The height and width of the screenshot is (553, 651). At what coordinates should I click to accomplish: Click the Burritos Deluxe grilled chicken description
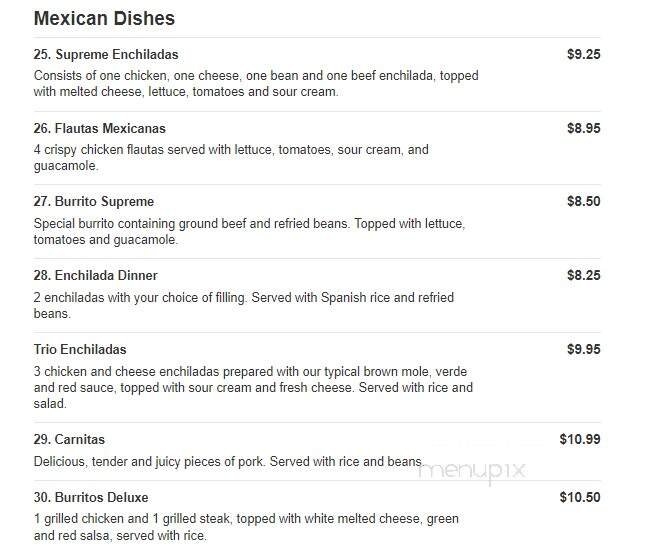click(245, 527)
